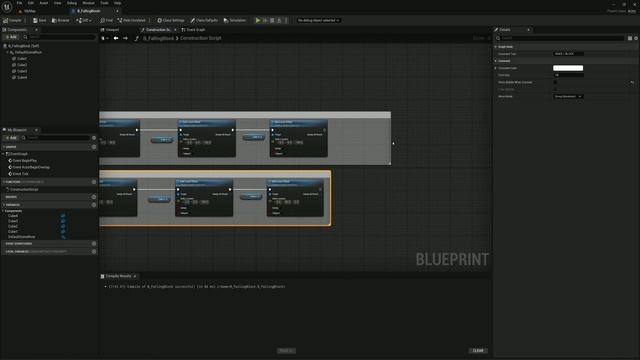
Task: Collapse the DefaultSceneRoot tree item
Action: [x=7, y=52]
